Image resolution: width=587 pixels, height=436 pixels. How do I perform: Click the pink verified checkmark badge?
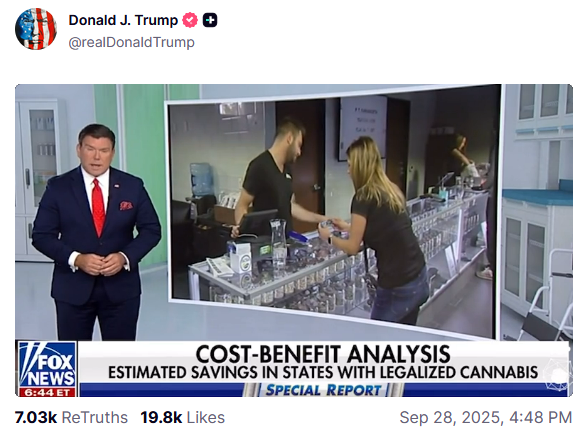190,20
